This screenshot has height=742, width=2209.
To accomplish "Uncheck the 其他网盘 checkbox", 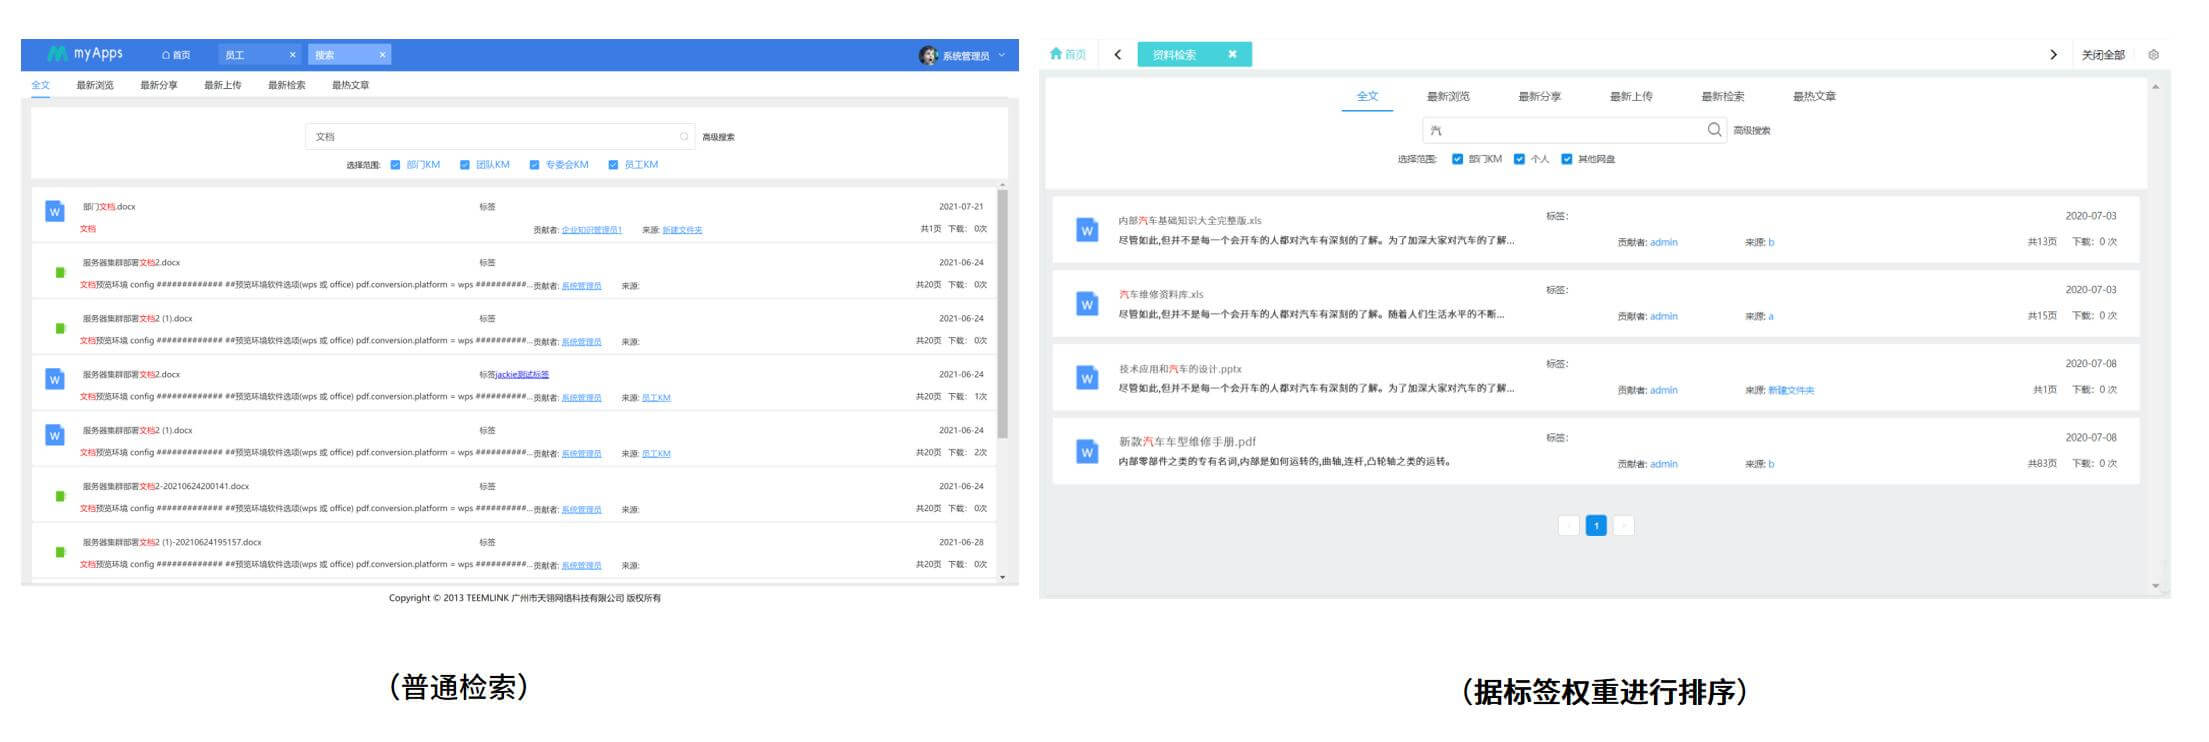I will point(1567,159).
